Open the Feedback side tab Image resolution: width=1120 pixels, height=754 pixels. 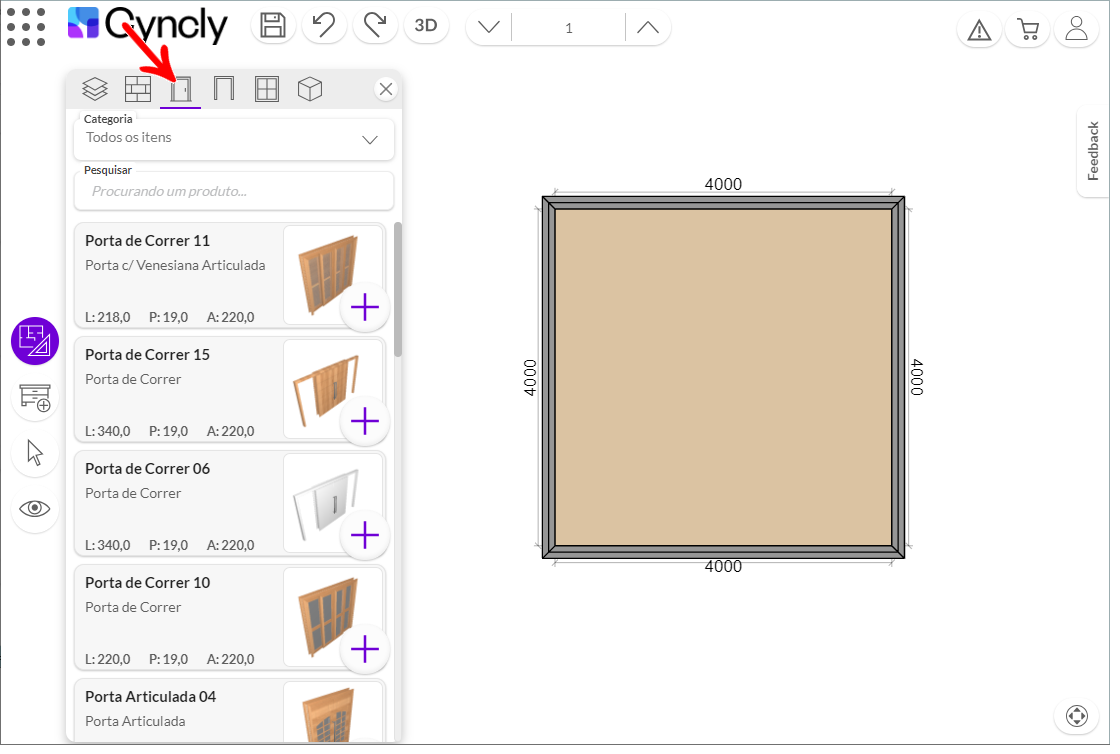pyautogui.click(x=1093, y=151)
